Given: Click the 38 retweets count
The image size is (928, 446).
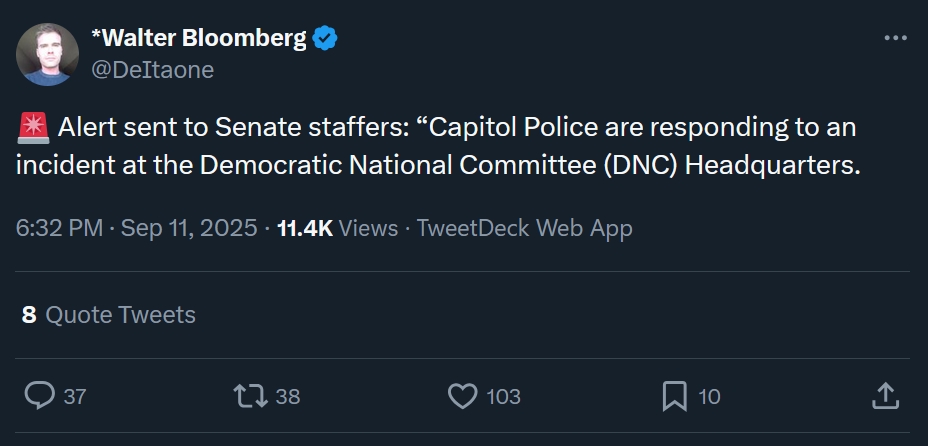Looking at the screenshot, I should tap(288, 397).
